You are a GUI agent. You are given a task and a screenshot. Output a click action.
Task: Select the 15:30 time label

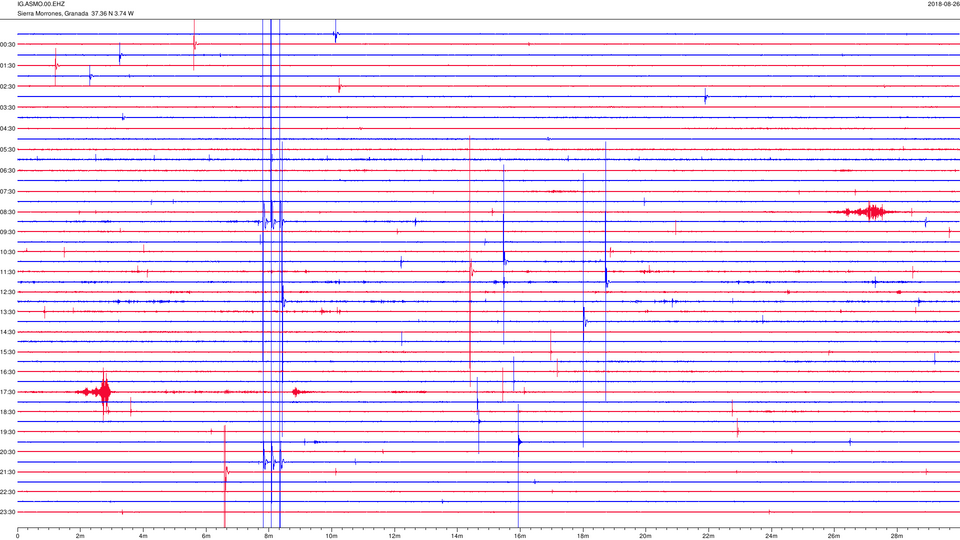pos(7,352)
